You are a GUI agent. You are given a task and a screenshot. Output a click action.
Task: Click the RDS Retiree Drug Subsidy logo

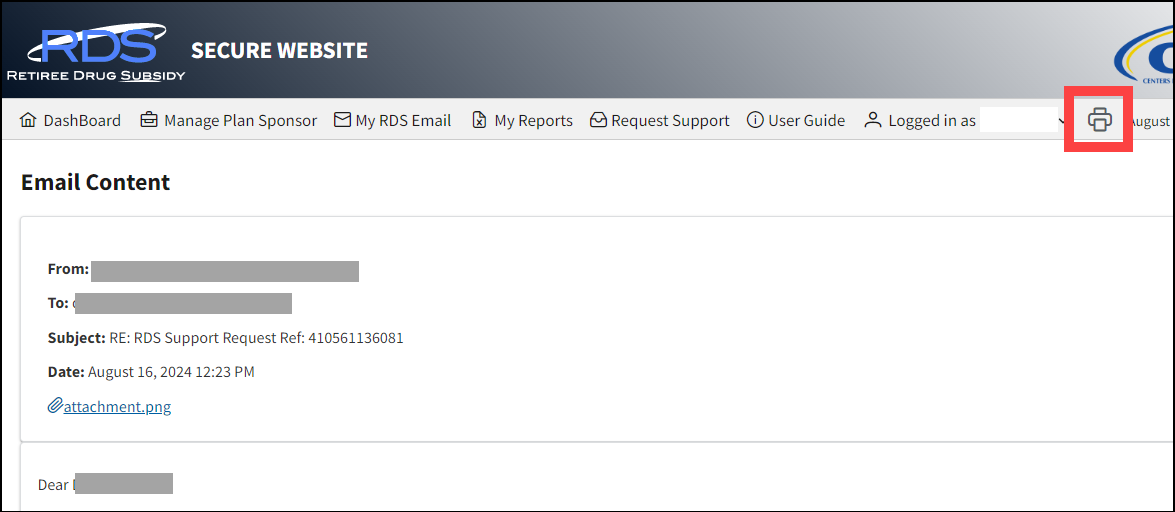tap(97, 52)
